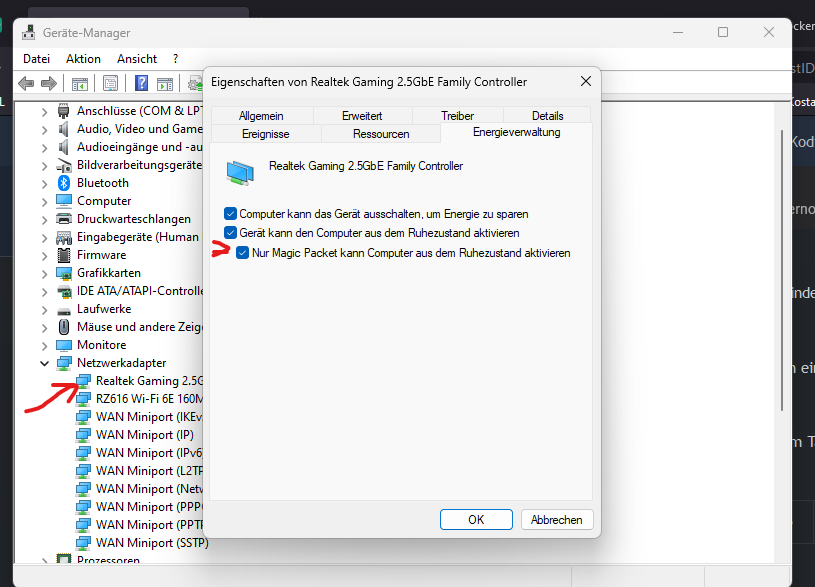Select the Bildverarbeitungsgeräte camera icon
This screenshot has width=815, height=587.
click(x=64, y=165)
